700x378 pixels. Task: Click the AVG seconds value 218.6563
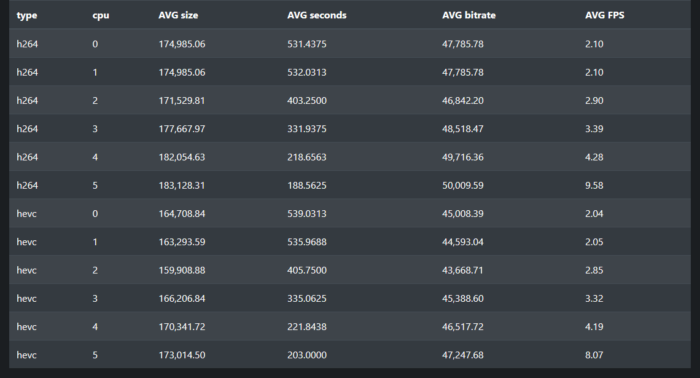click(307, 157)
